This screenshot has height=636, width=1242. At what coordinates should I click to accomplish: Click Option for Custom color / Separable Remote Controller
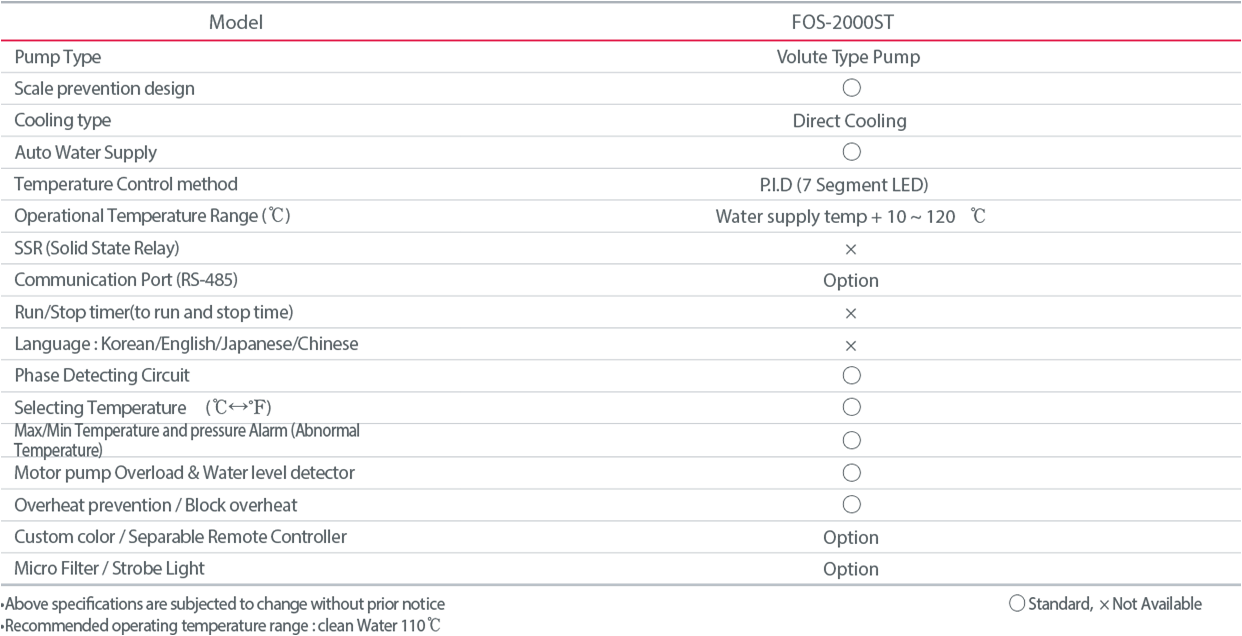pyautogui.click(x=851, y=538)
